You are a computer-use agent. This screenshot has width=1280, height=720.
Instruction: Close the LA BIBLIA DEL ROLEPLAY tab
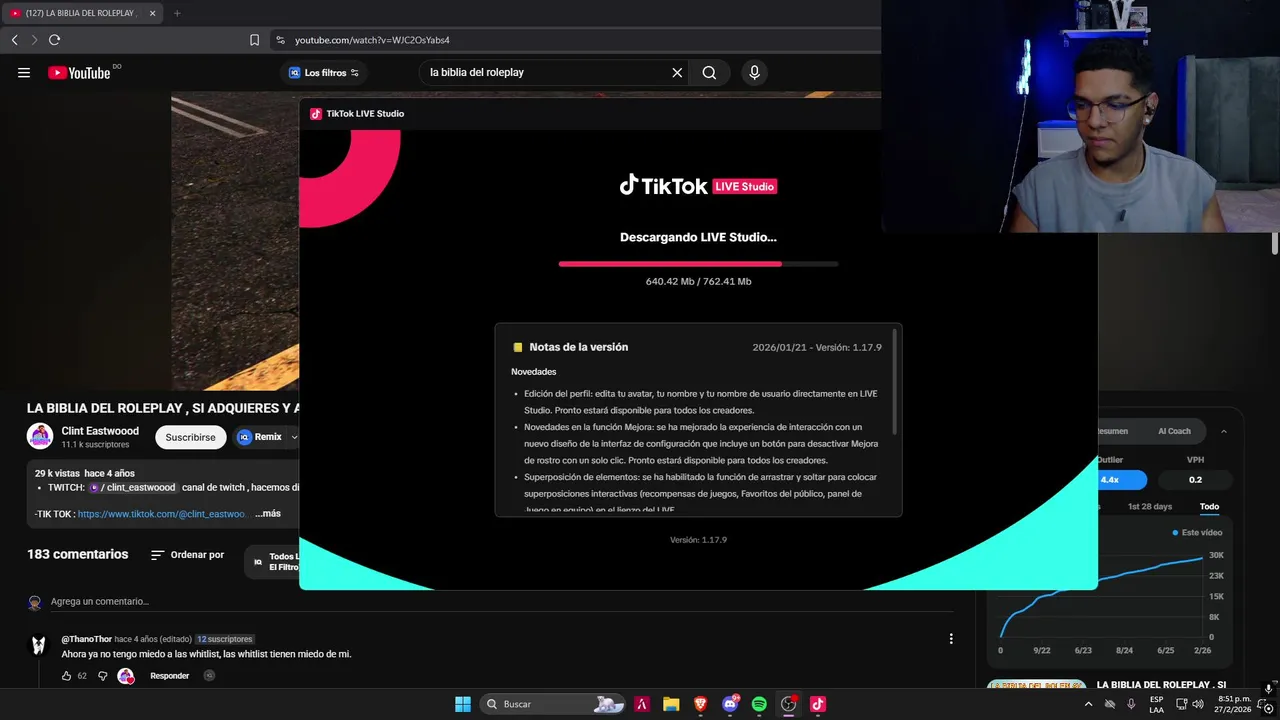click(152, 13)
